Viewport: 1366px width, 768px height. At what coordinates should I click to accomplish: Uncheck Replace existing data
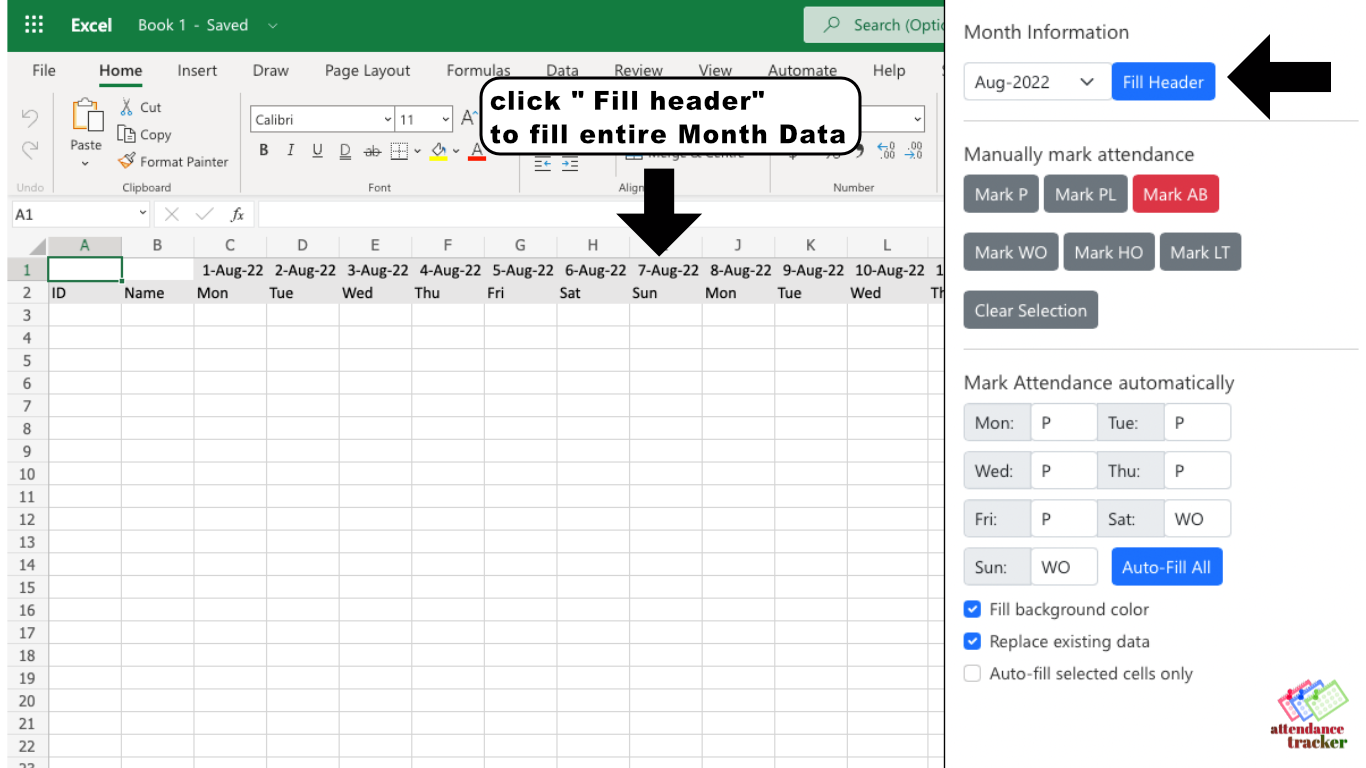972,641
